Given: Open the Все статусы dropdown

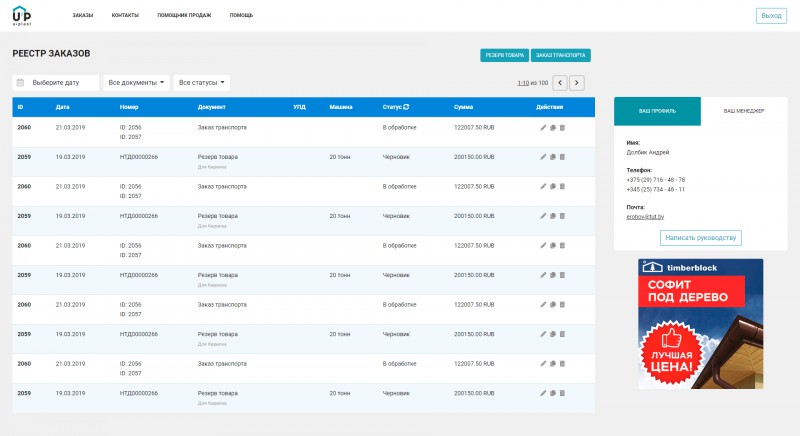Looking at the screenshot, I should (x=202, y=83).
